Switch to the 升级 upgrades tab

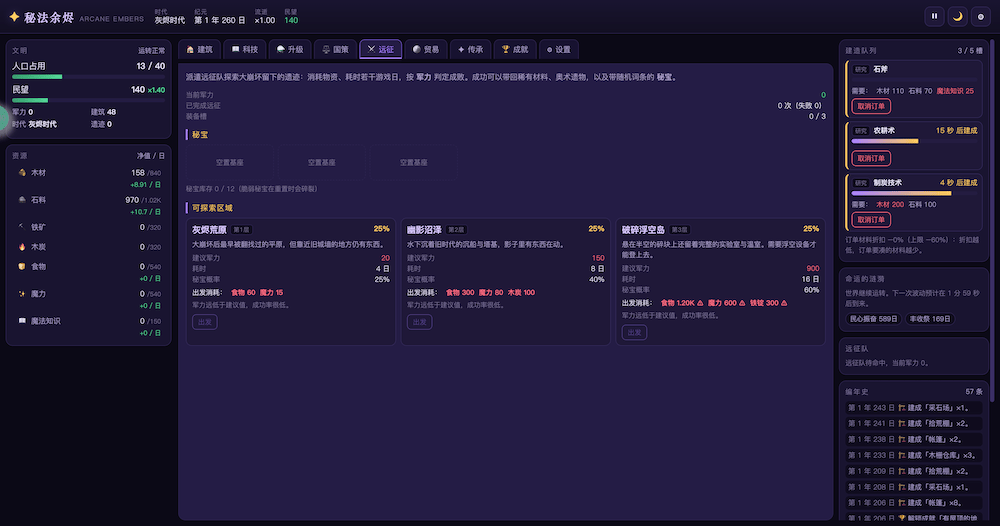coord(290,49)
